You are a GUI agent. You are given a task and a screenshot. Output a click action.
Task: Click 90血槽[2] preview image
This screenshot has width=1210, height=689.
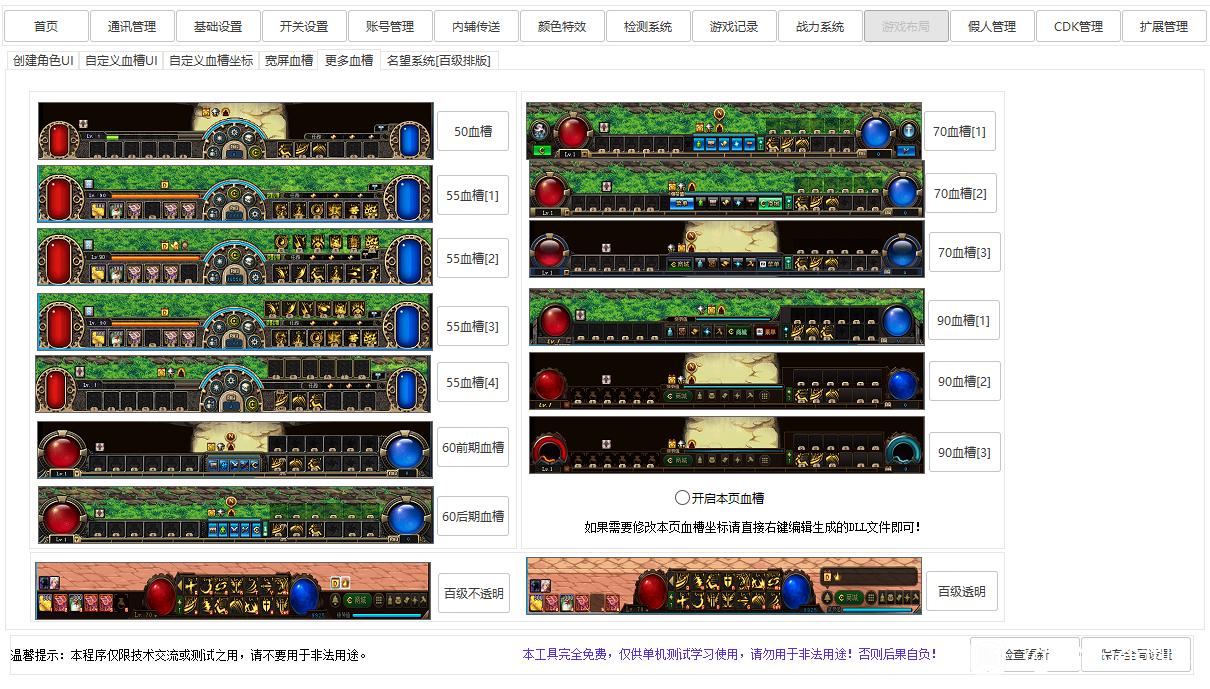(x=727, y=381)
